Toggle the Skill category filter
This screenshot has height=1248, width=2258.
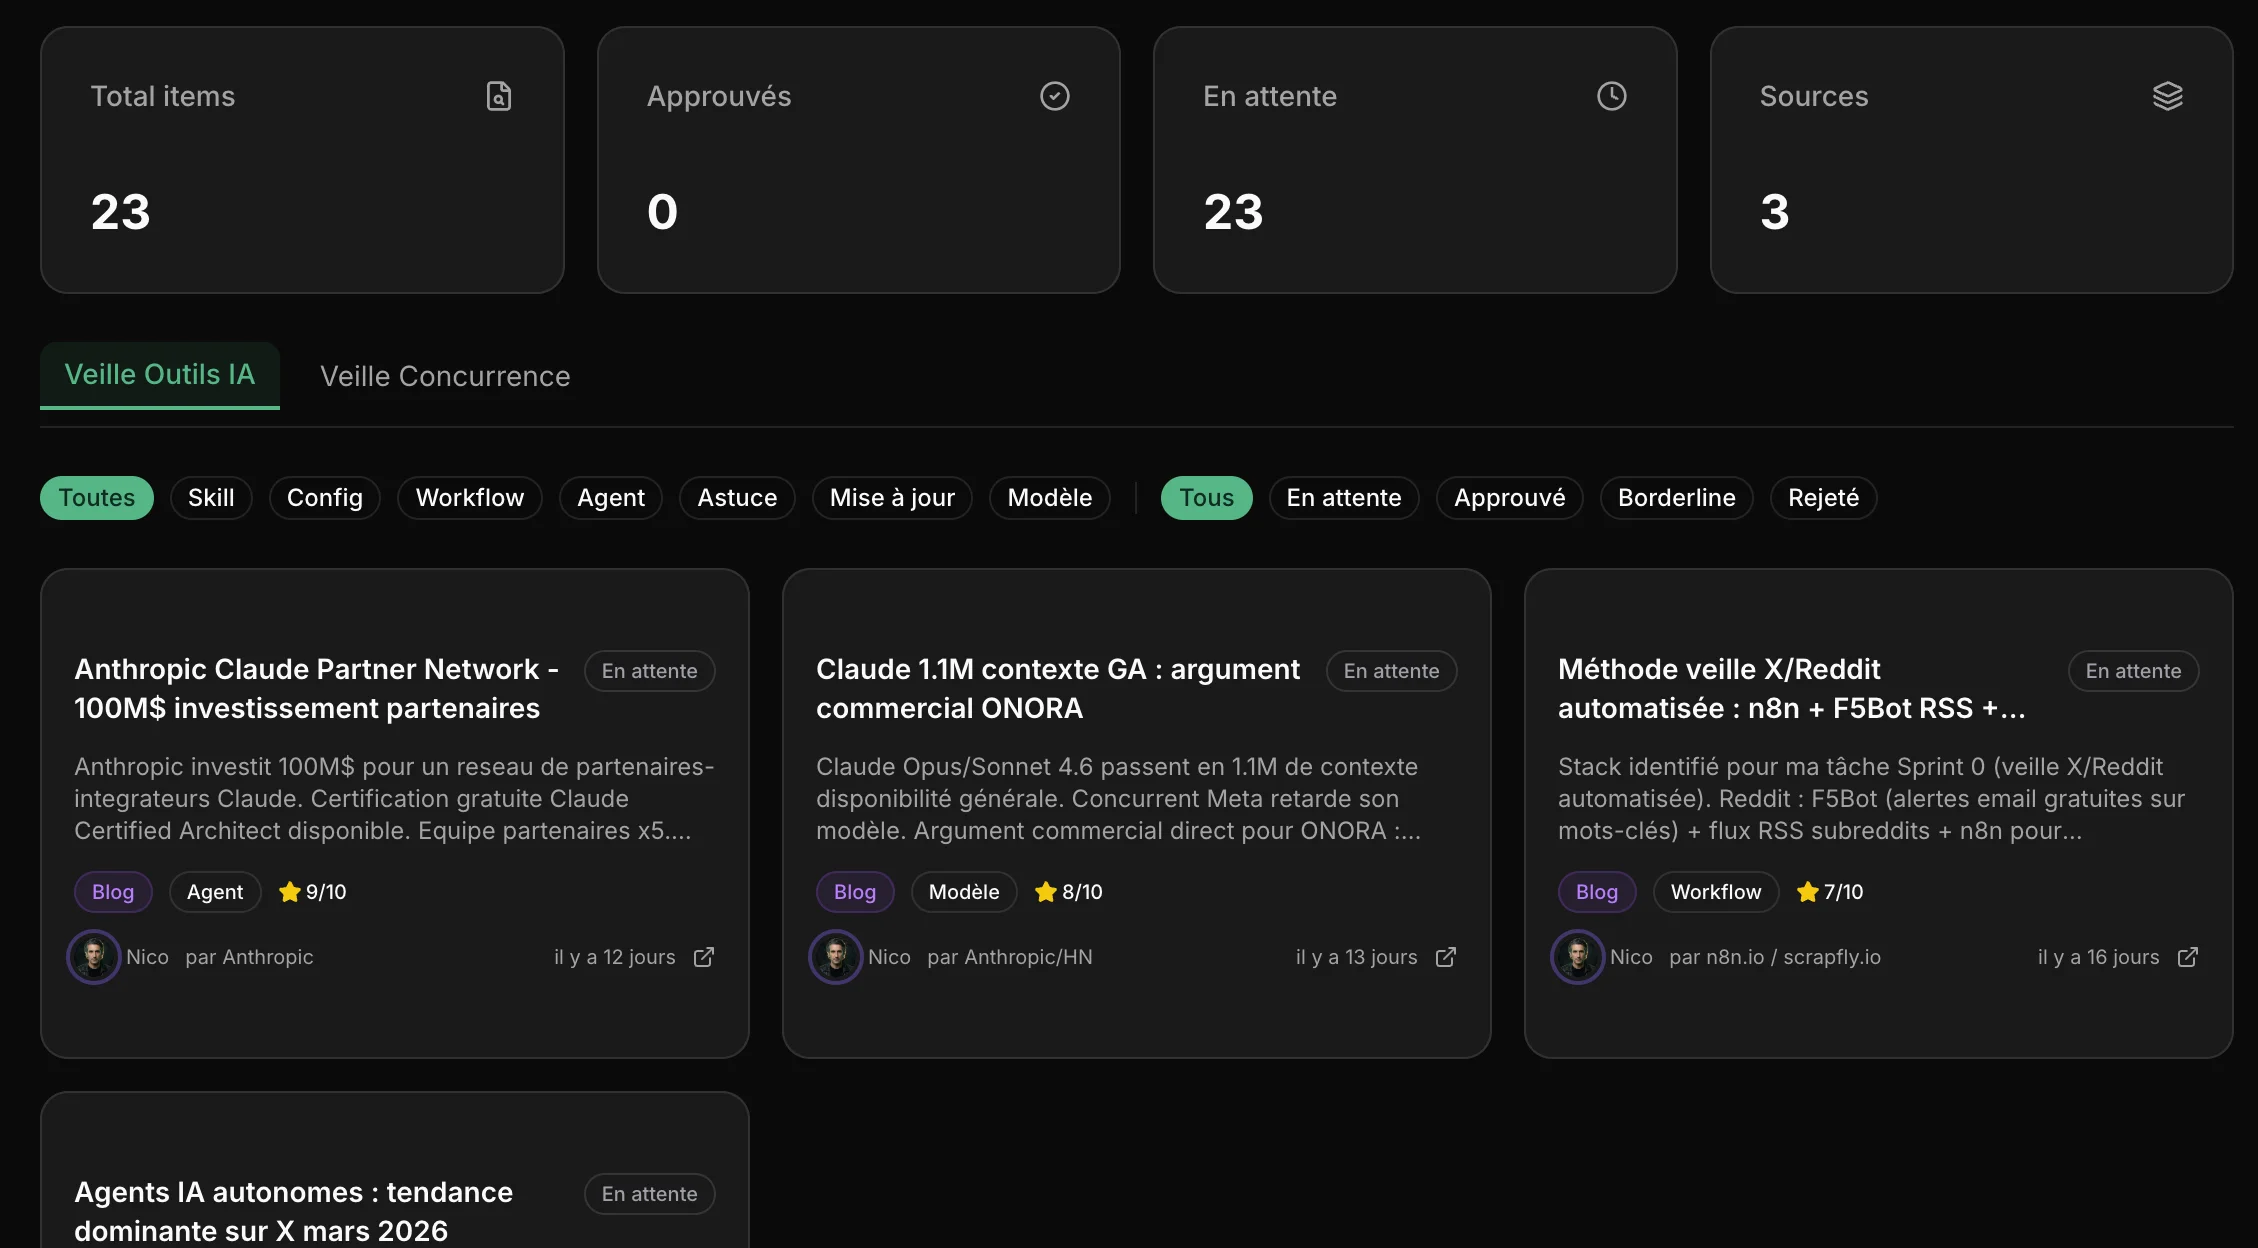(211, 498)
